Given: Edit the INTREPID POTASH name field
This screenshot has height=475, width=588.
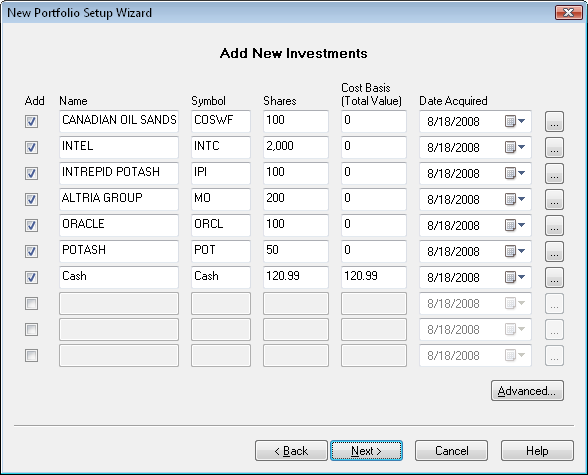Looking at the screenshot, I should pyautogui.click(x=119, y=173).
